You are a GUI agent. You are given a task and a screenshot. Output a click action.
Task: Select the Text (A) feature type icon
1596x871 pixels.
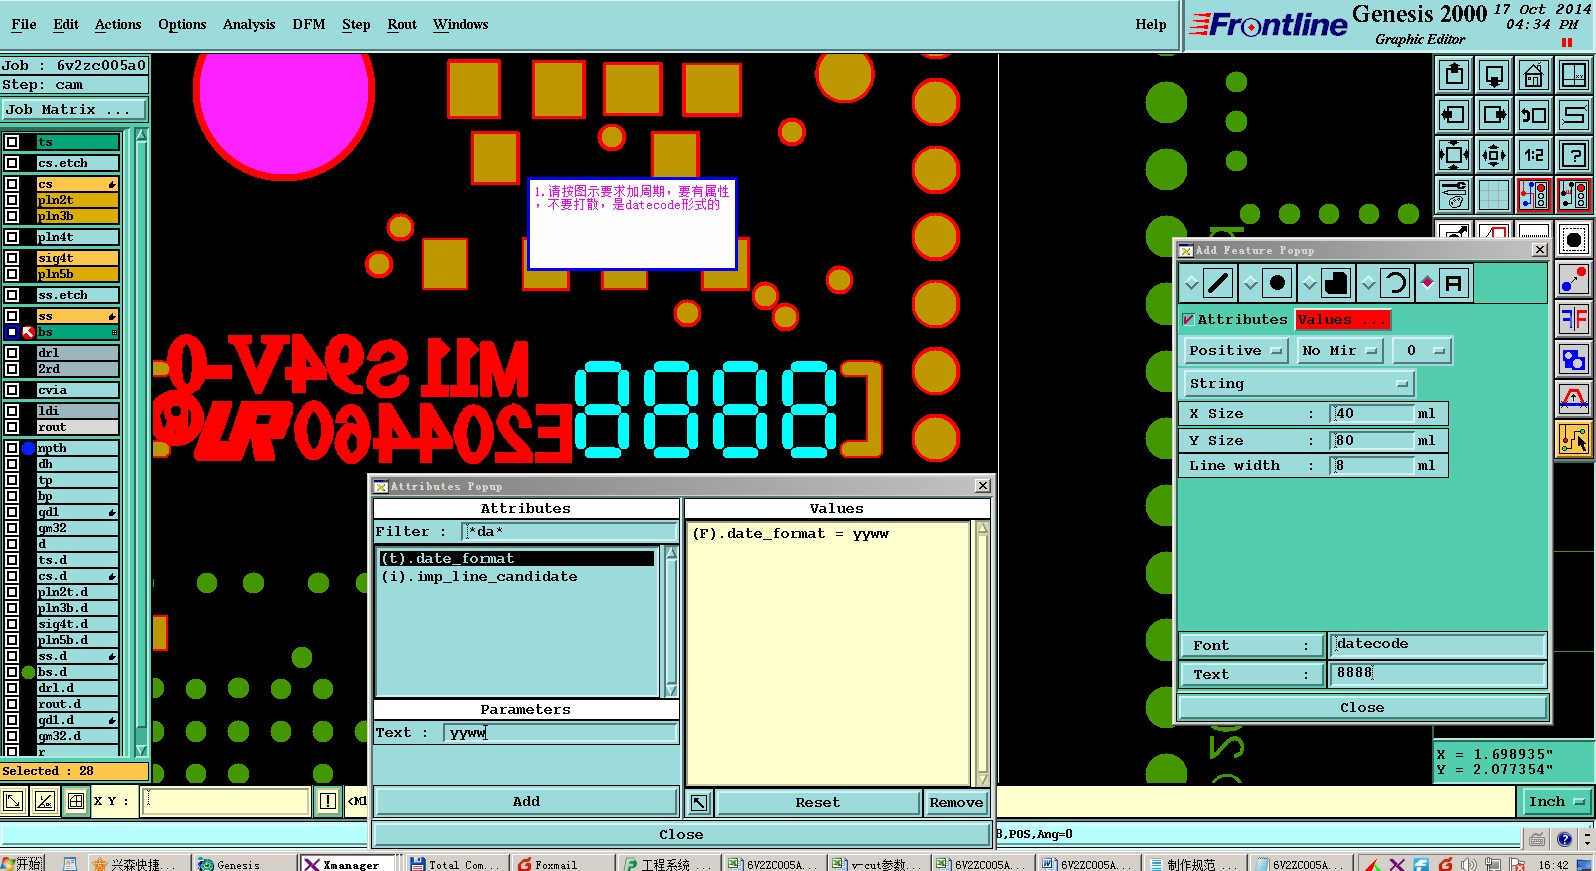[1454, 283]
